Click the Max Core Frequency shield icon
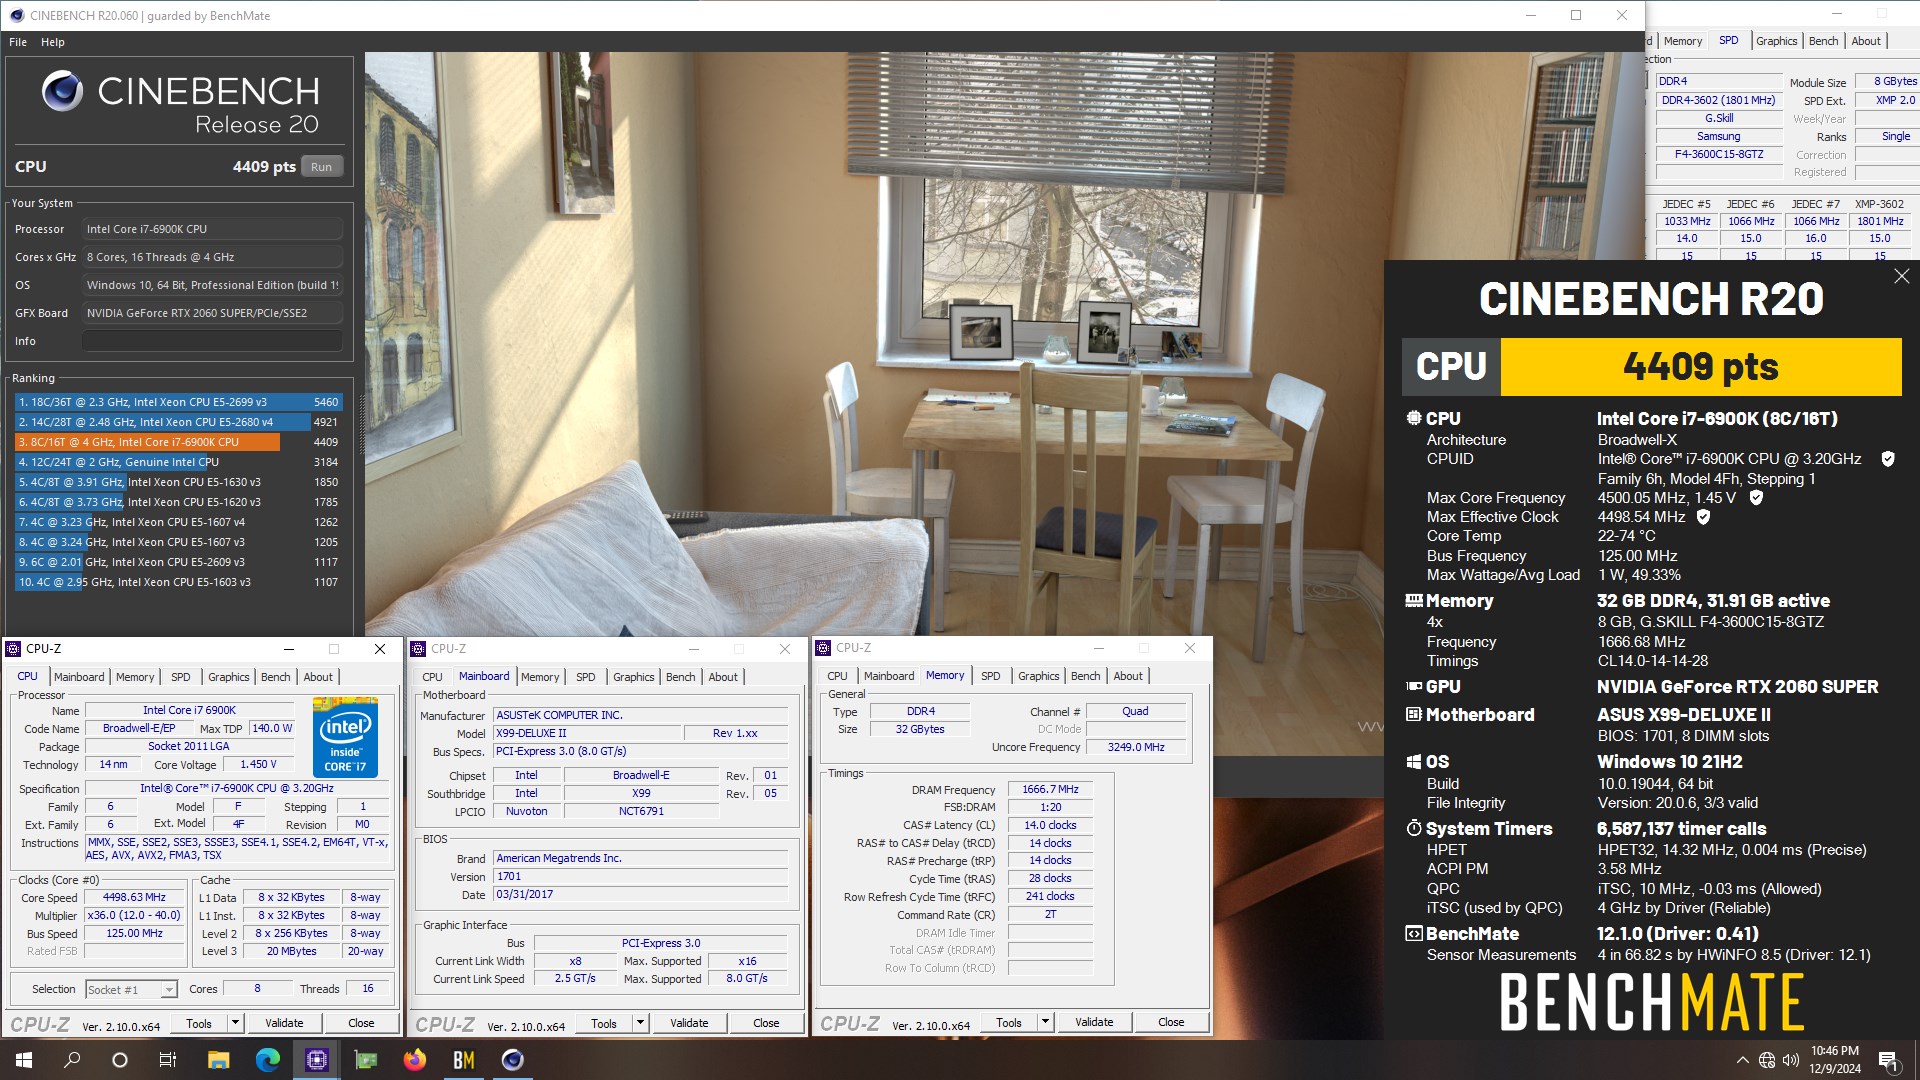1920x1080 pixels. pyautogui.click(x=1755, y=497)
